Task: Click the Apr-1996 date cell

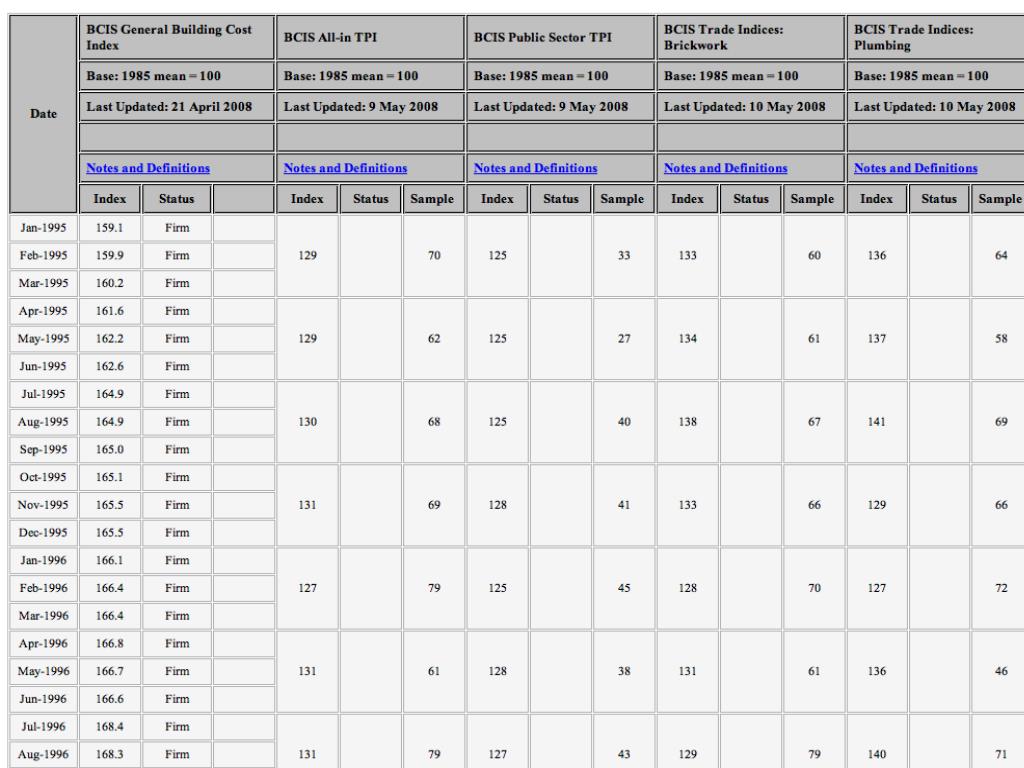Action: 43,643
